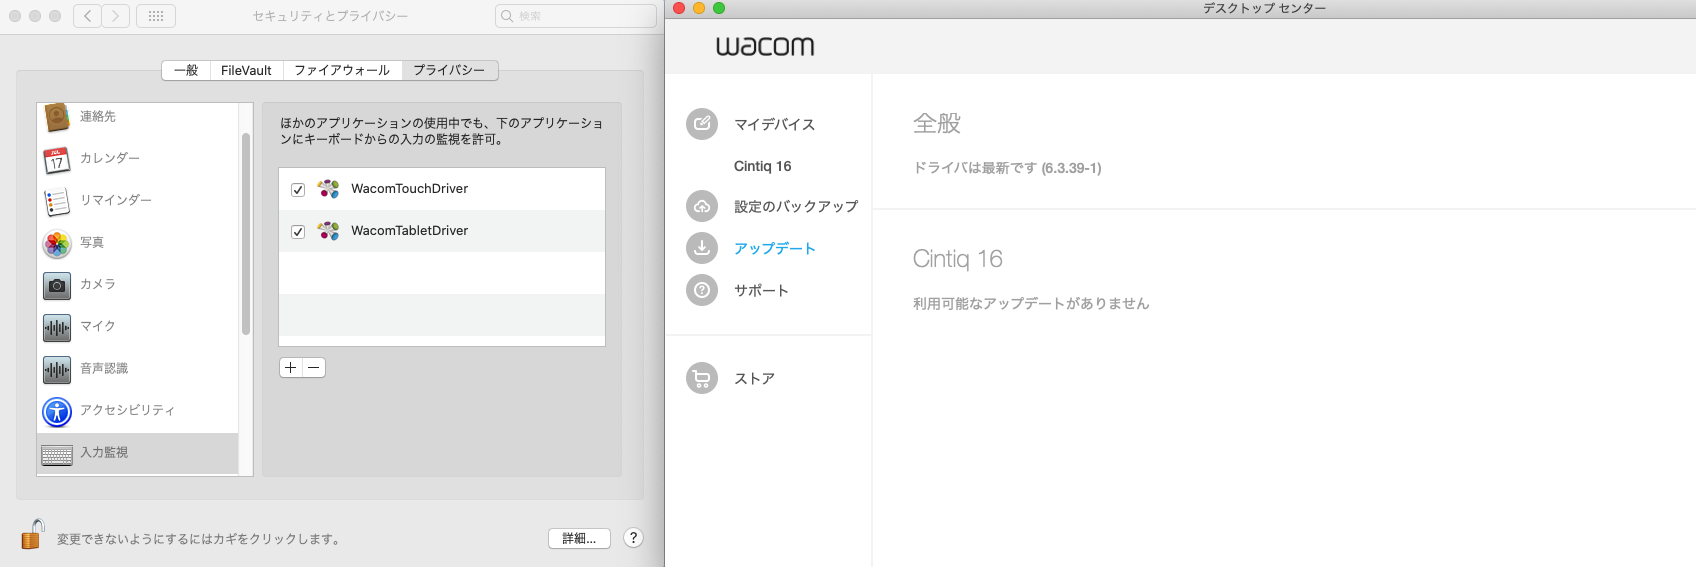The height and width of the screenshot is (567, 1696).
Task: Open Support (サポート) section
Action: 761,290
